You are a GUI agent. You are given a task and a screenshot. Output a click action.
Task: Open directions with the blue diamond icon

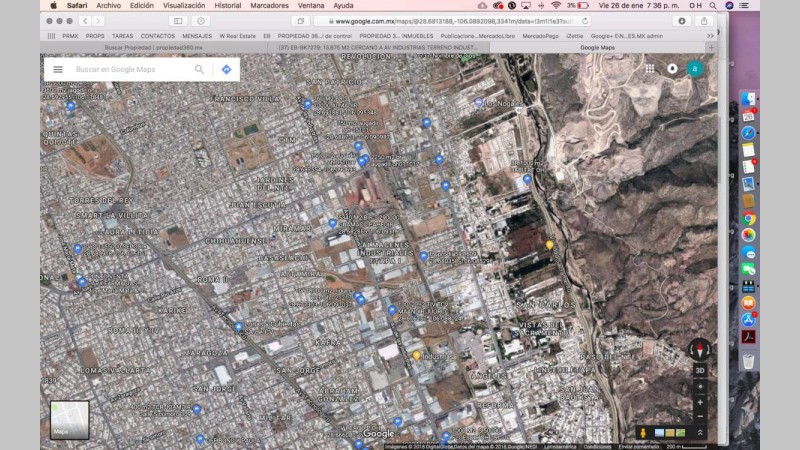coord(227,69)
